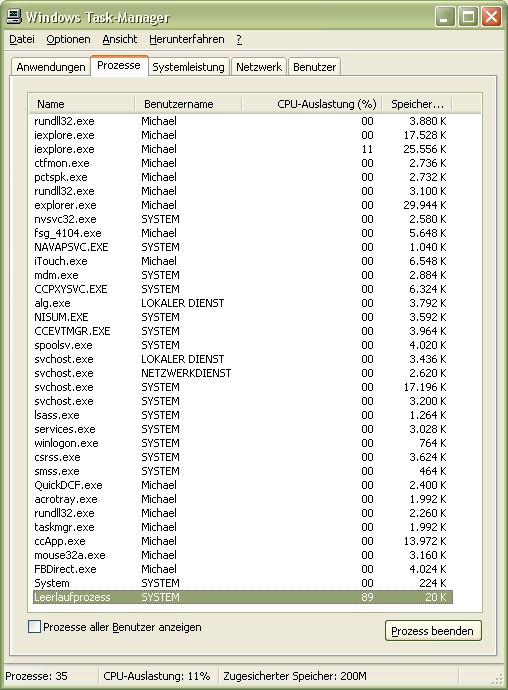Open the ? help menu
Image resolution: width=508 pixels, height=690 pixels.
tap(239, 39)
